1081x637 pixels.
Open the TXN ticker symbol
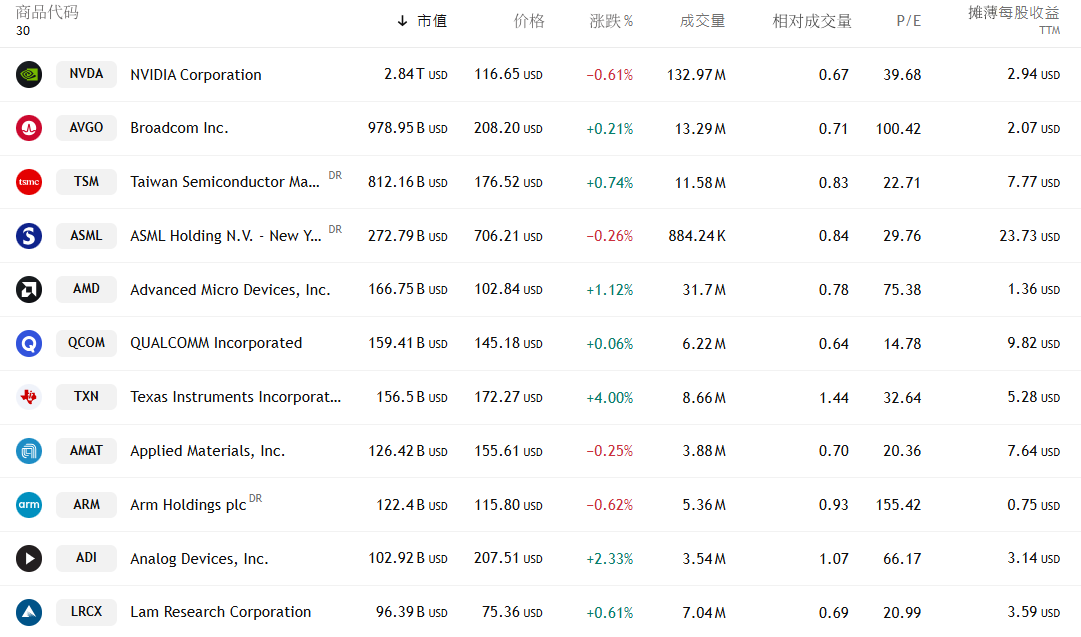click(x=86, y=396)
